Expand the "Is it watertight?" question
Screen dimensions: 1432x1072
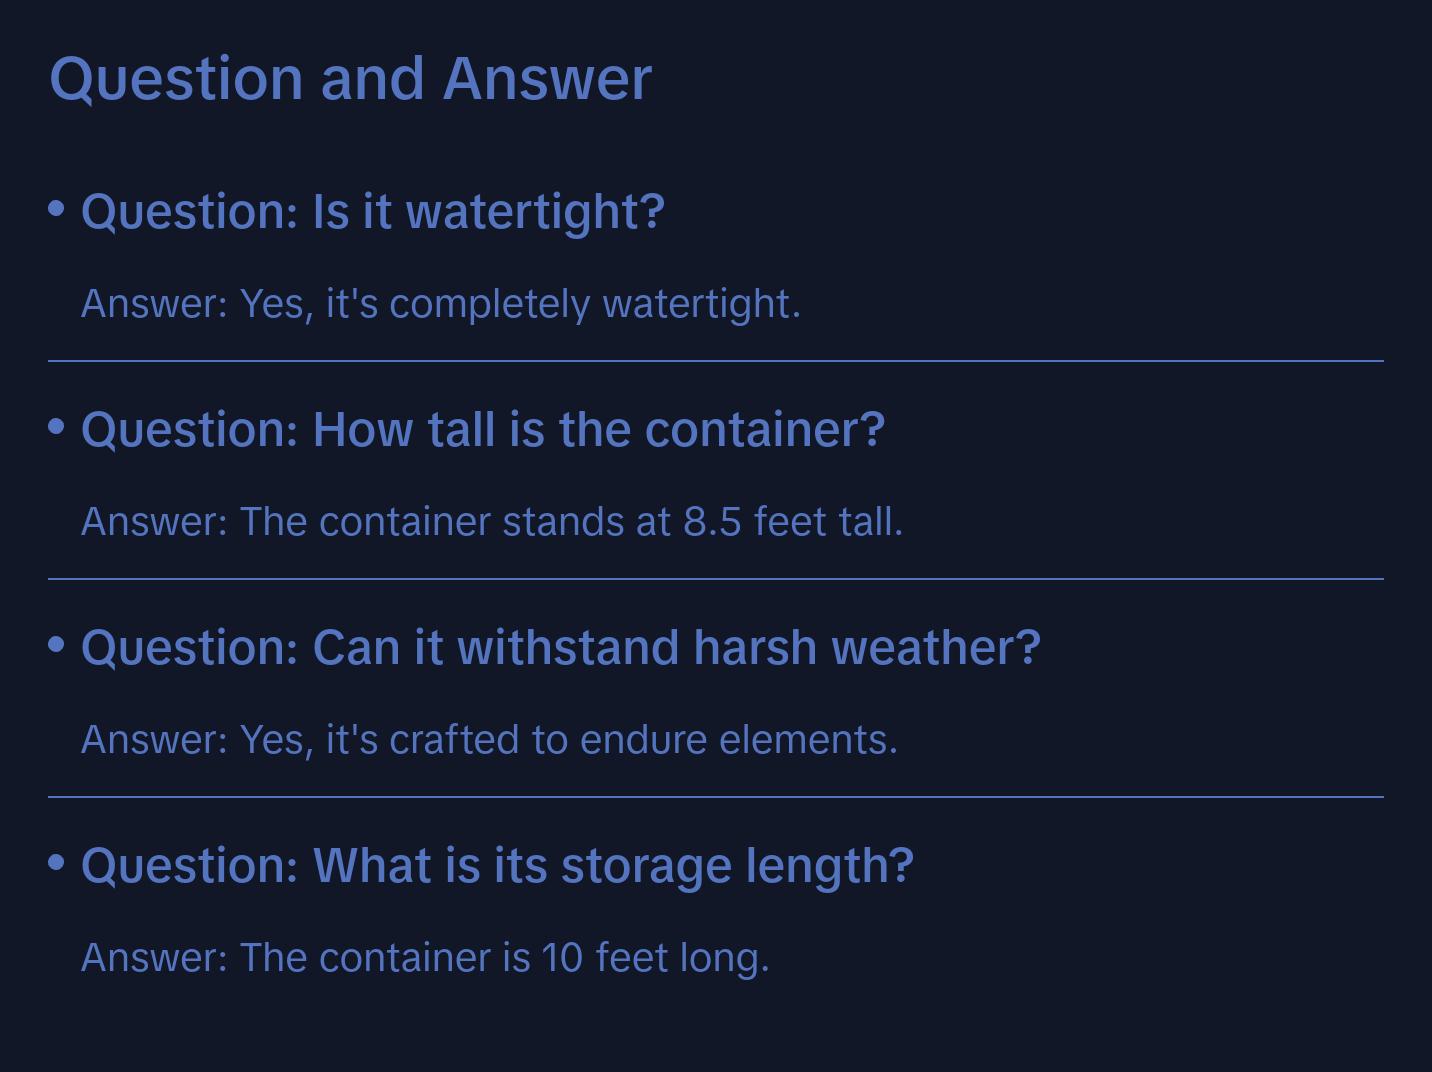[372, 212]
